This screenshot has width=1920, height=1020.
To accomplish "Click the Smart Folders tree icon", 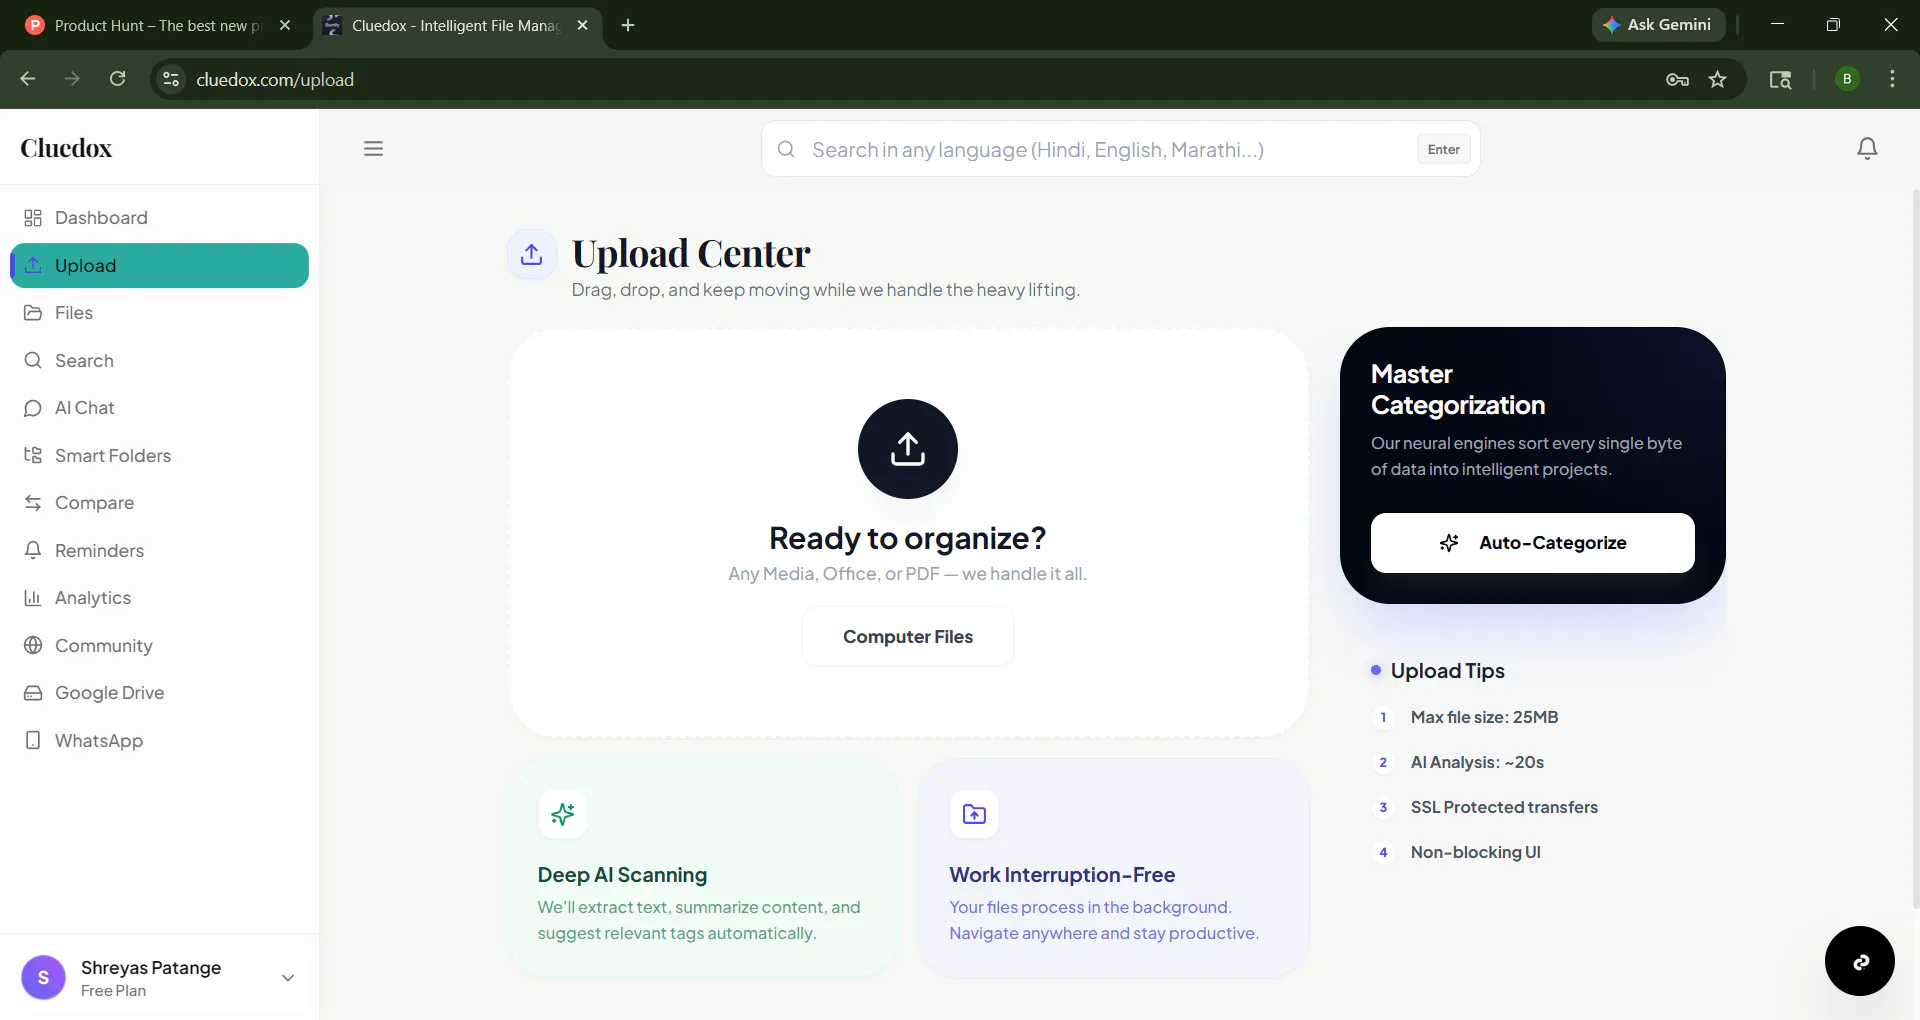I will [33, 455].
